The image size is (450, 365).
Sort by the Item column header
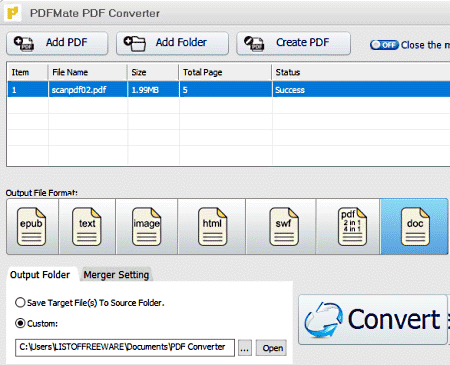[27, 72]
